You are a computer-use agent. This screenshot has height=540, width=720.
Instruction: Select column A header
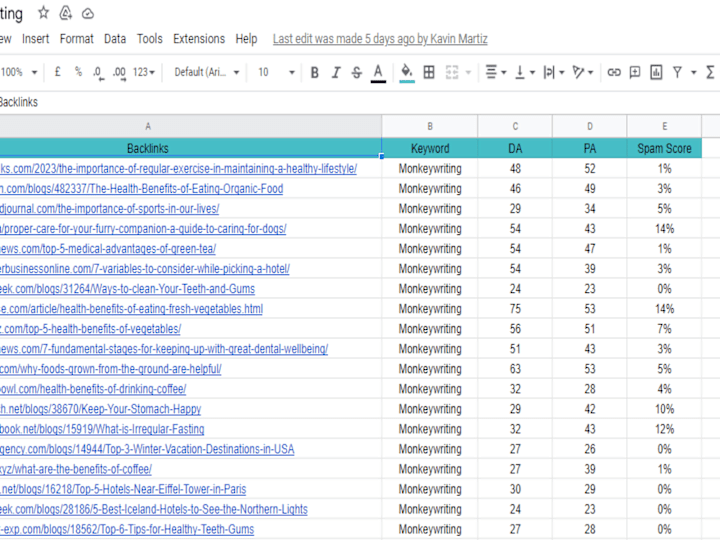tap(191, 126)
